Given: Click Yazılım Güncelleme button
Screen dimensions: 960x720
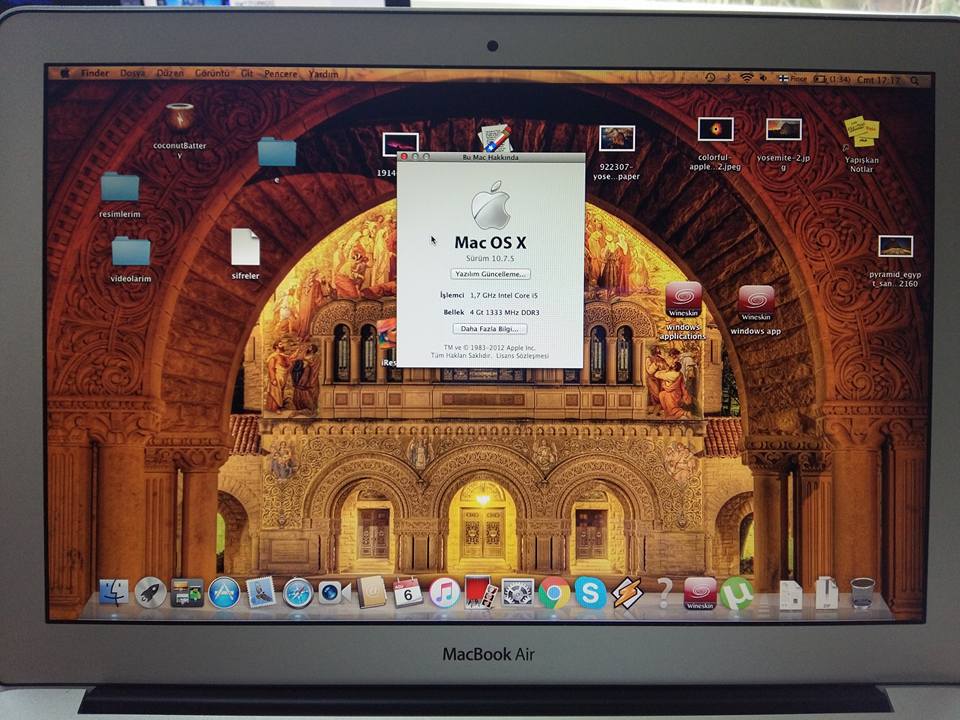Looking at the screenshot, I should (x=490, y=274).
